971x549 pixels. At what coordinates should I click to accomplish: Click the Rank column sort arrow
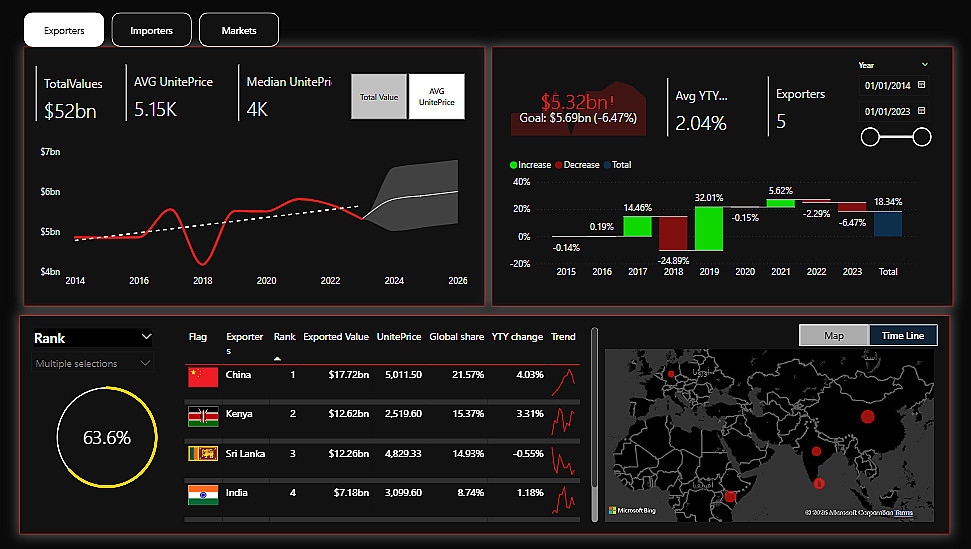point(277,358)
